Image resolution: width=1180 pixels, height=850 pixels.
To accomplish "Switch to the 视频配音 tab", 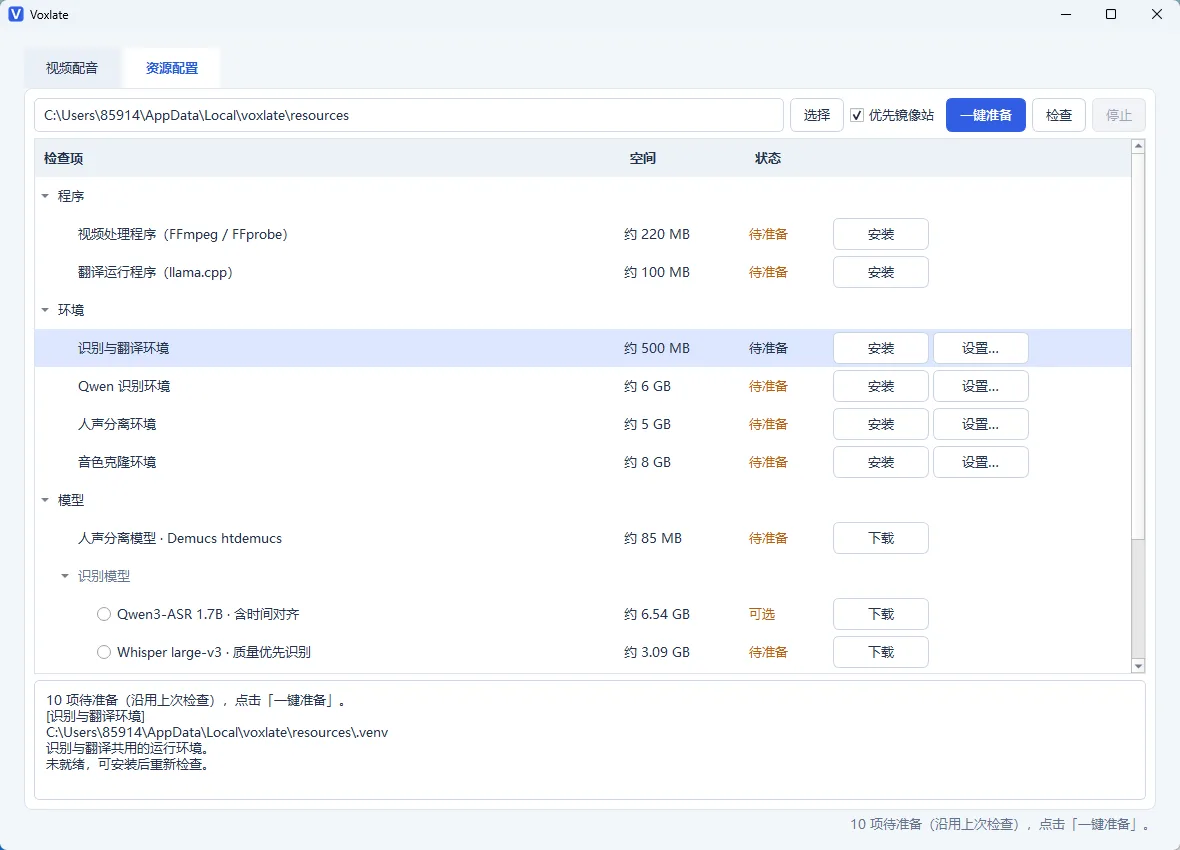I will tap(71, 68).
